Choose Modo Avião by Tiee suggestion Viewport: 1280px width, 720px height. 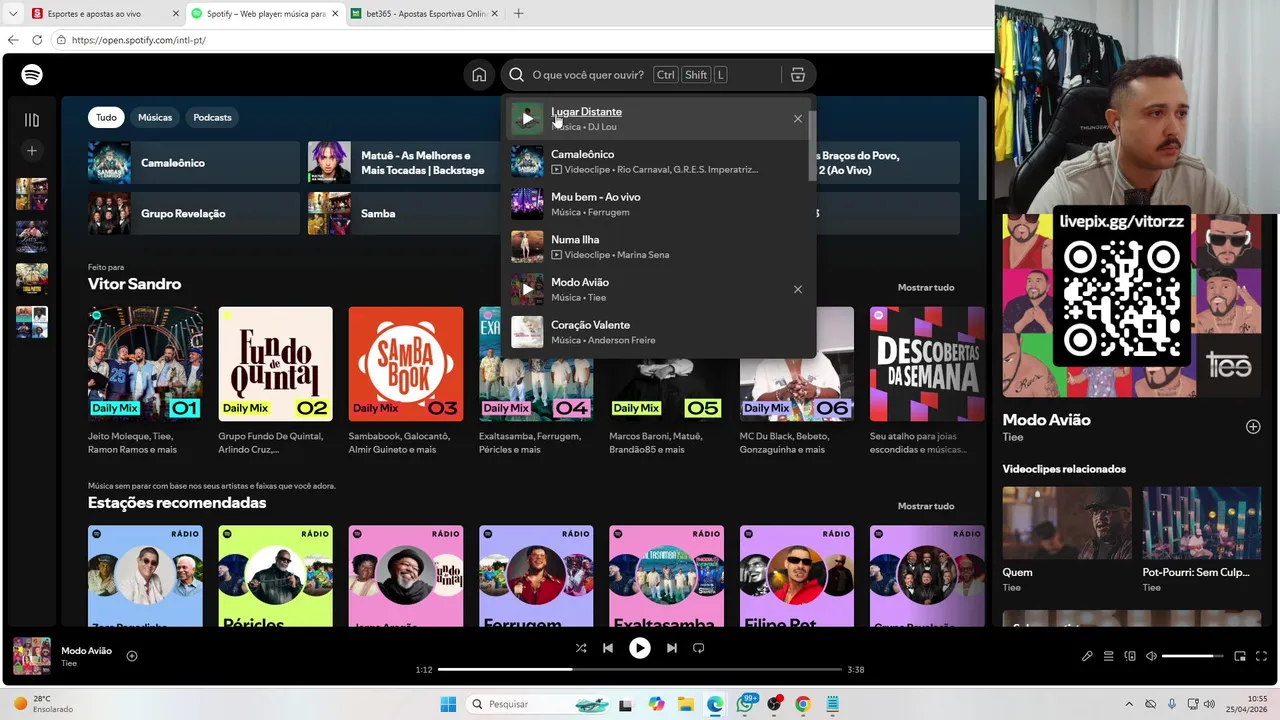(658, 289)
